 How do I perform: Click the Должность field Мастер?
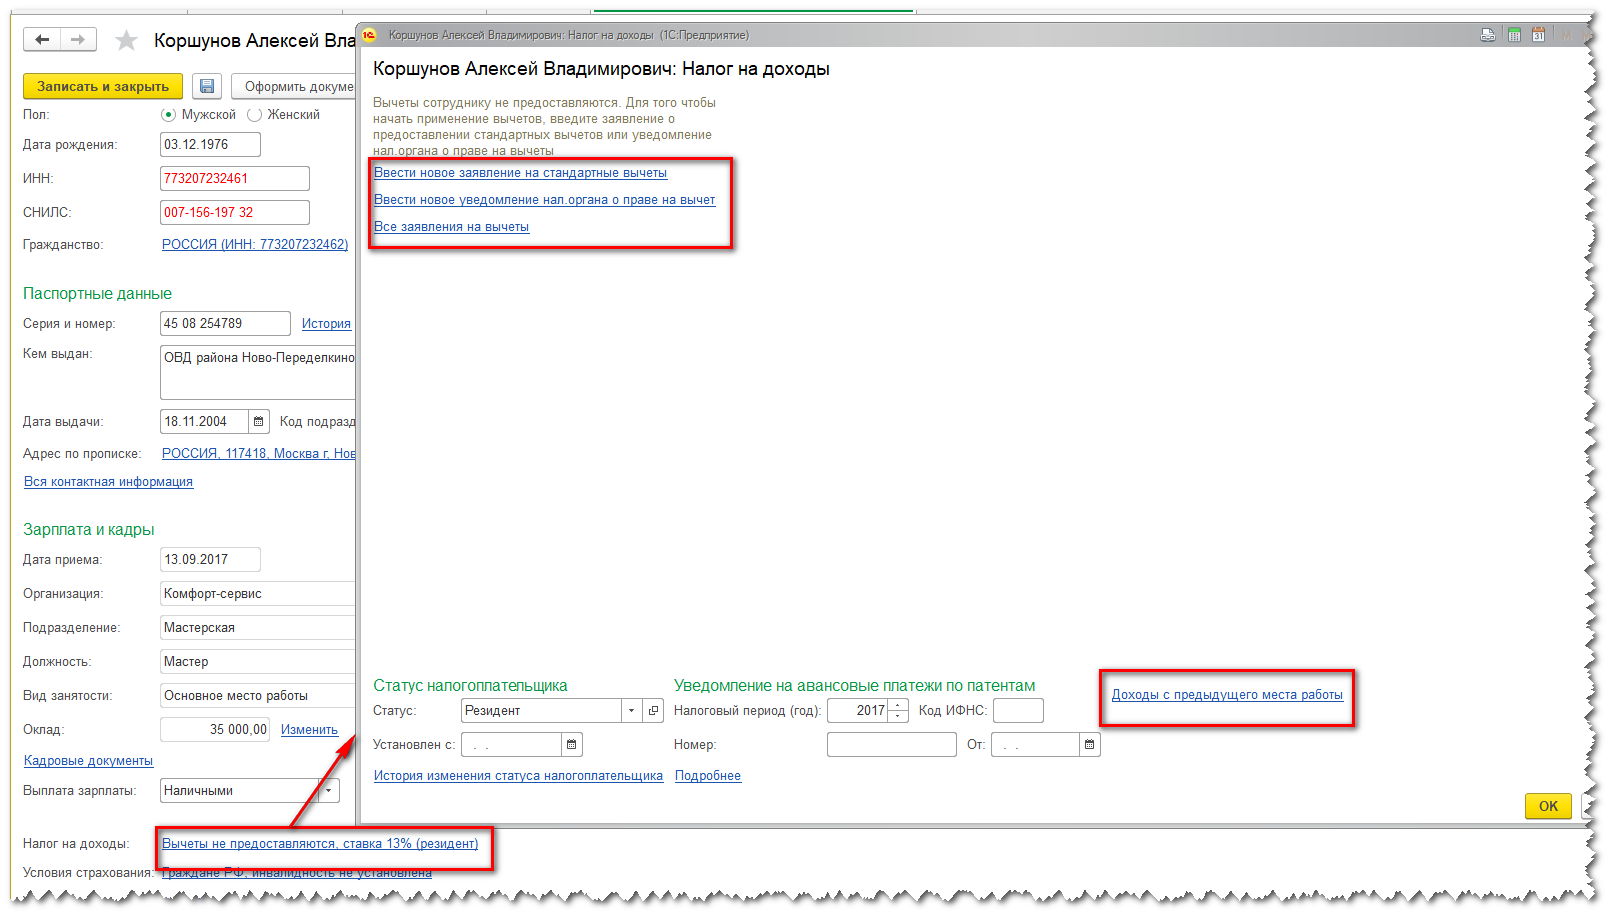coord(257,662)
